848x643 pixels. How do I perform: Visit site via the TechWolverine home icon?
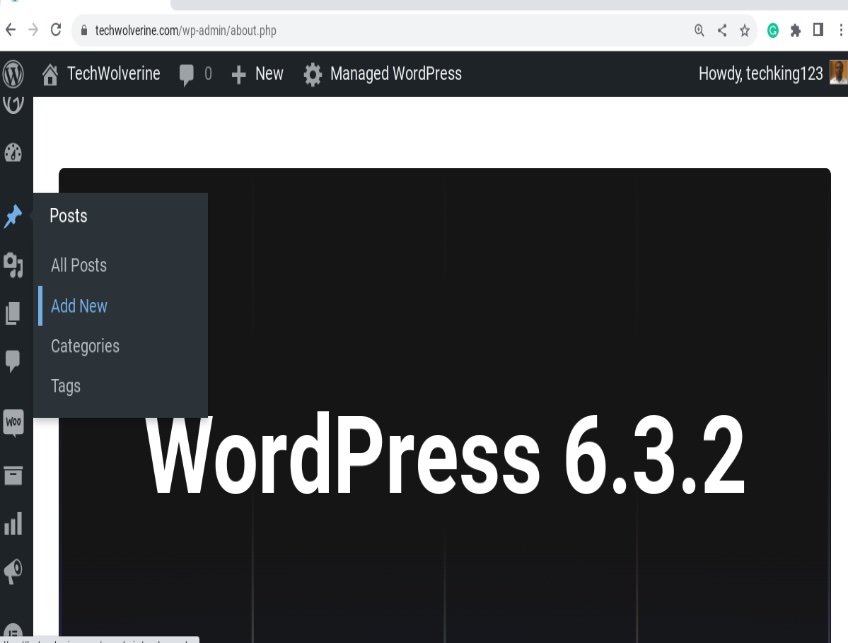tap(50, 75)
